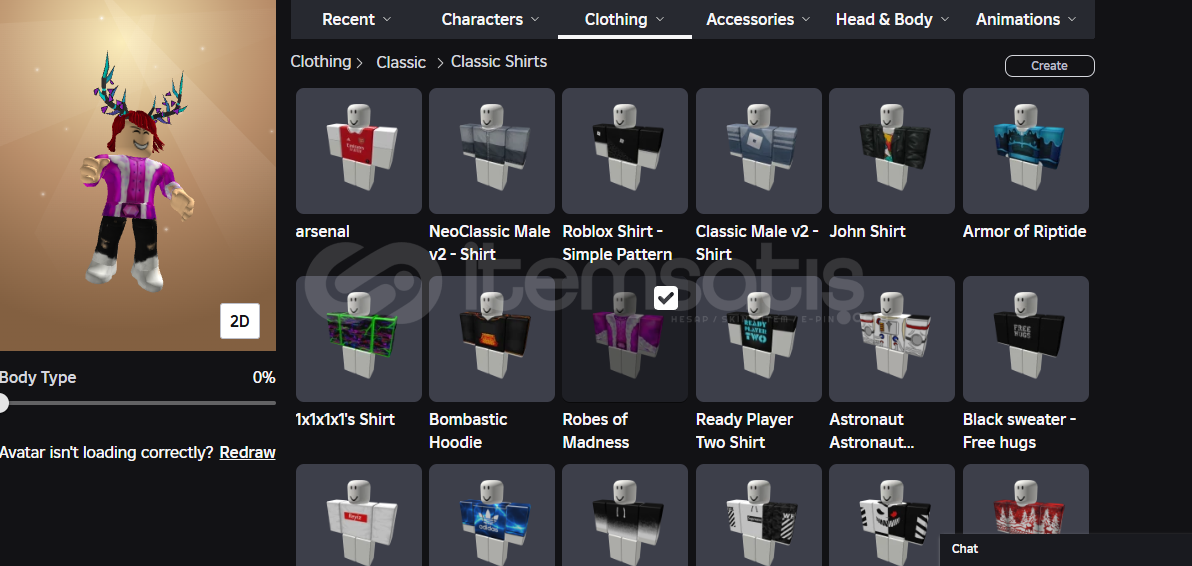Select Roblox Shirt Simple Pattern thumbnail
The image size is (1192, 566).
[625, 150]
